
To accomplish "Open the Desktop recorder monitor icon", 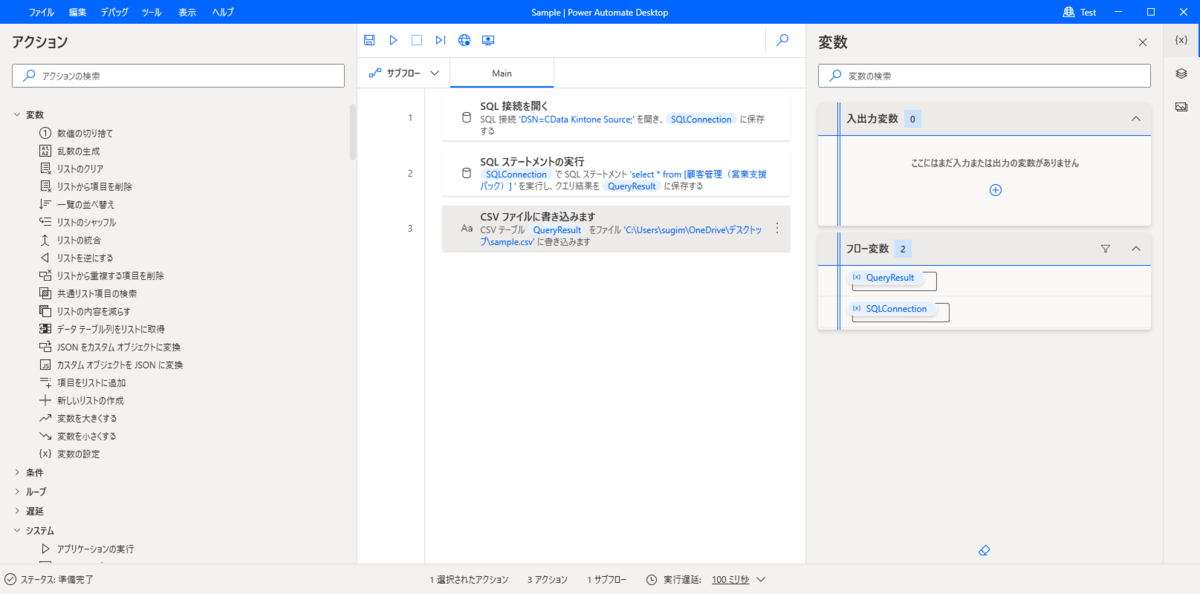I will click(x=488, y=40).
